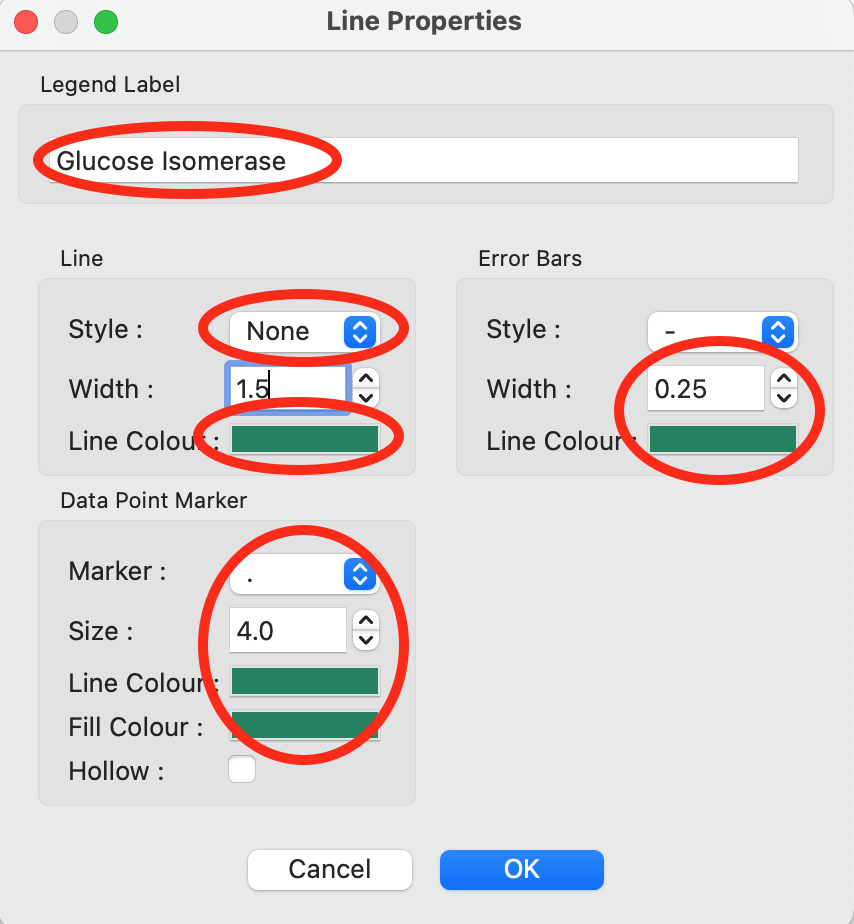
Task: Click the Line Width input field
Action: click(x=287, y=388)
